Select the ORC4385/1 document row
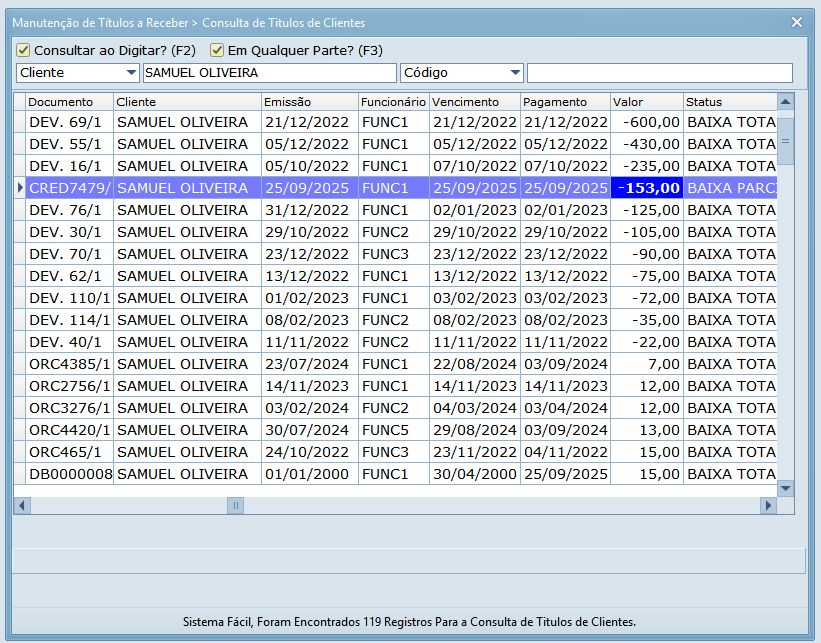This screenshot has width=821, height=643. pyautogui.click(x=69, y=364)
